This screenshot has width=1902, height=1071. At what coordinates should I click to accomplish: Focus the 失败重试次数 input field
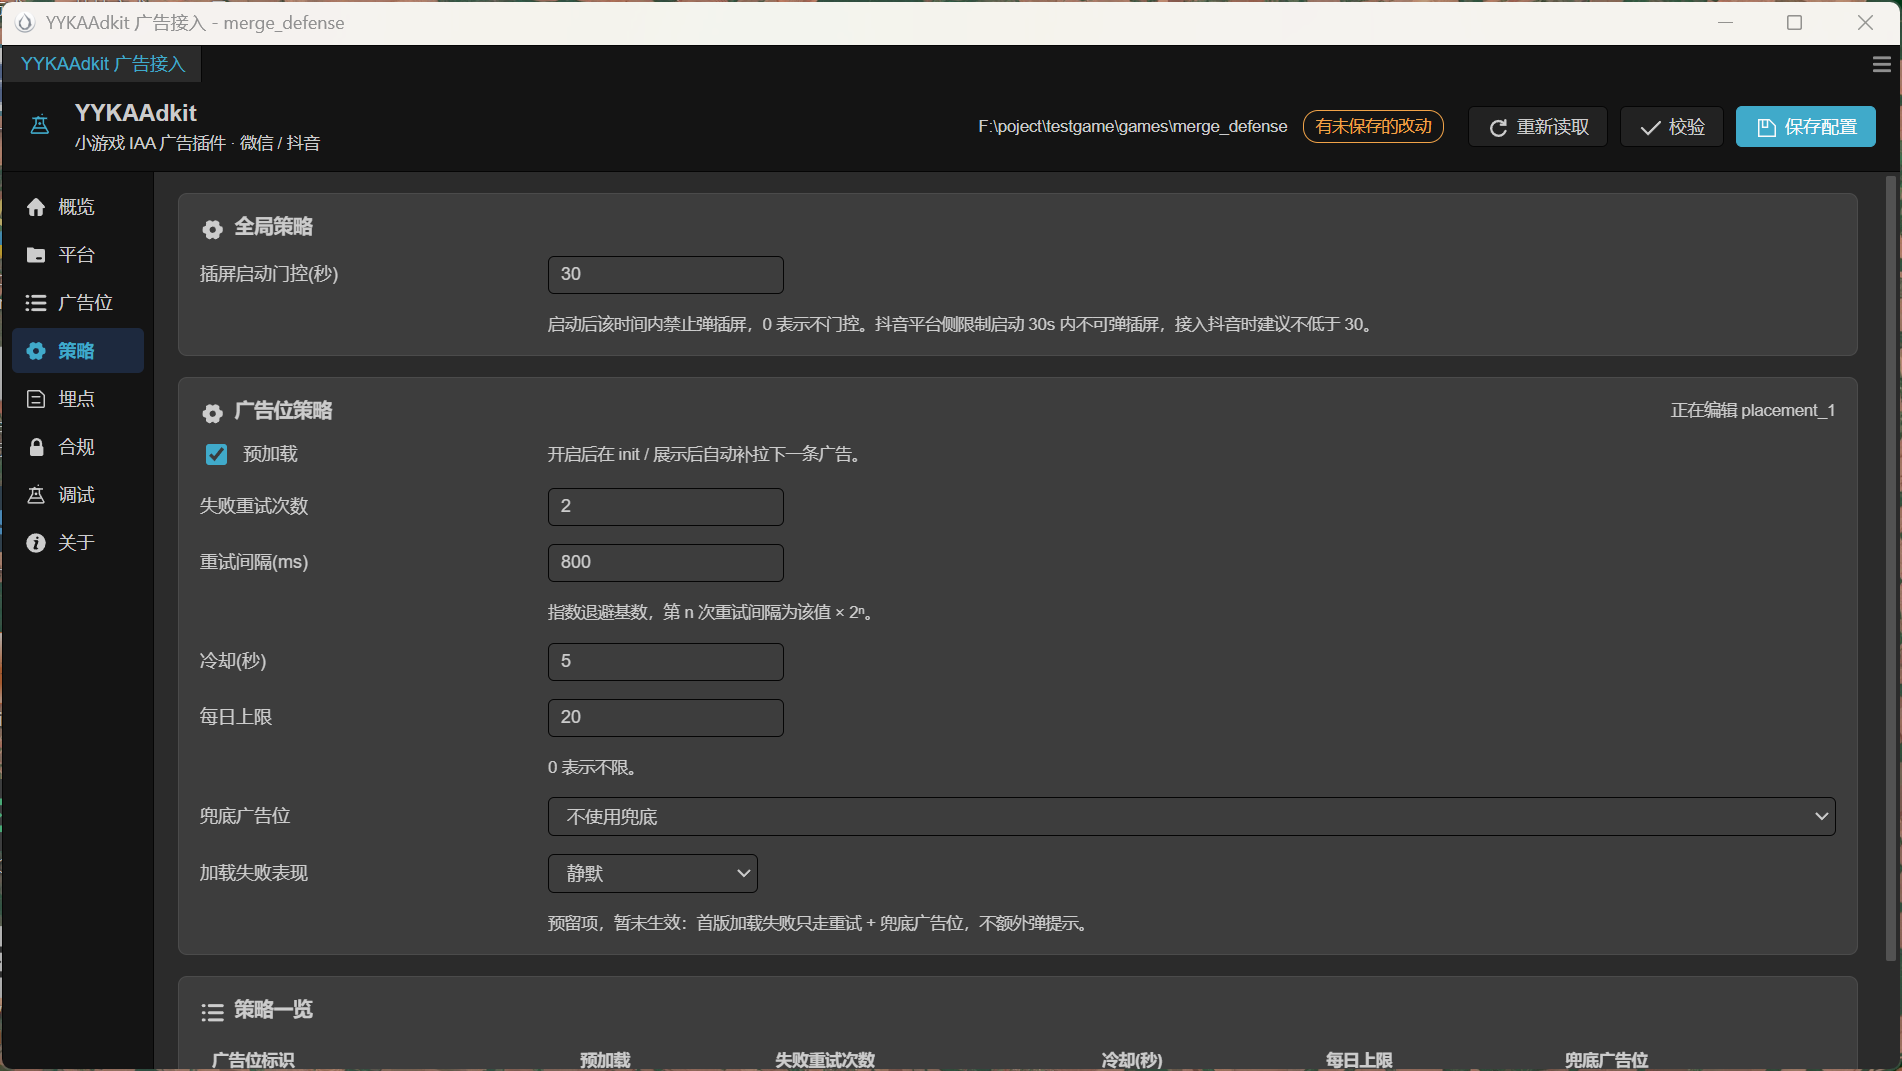point(665,507)
